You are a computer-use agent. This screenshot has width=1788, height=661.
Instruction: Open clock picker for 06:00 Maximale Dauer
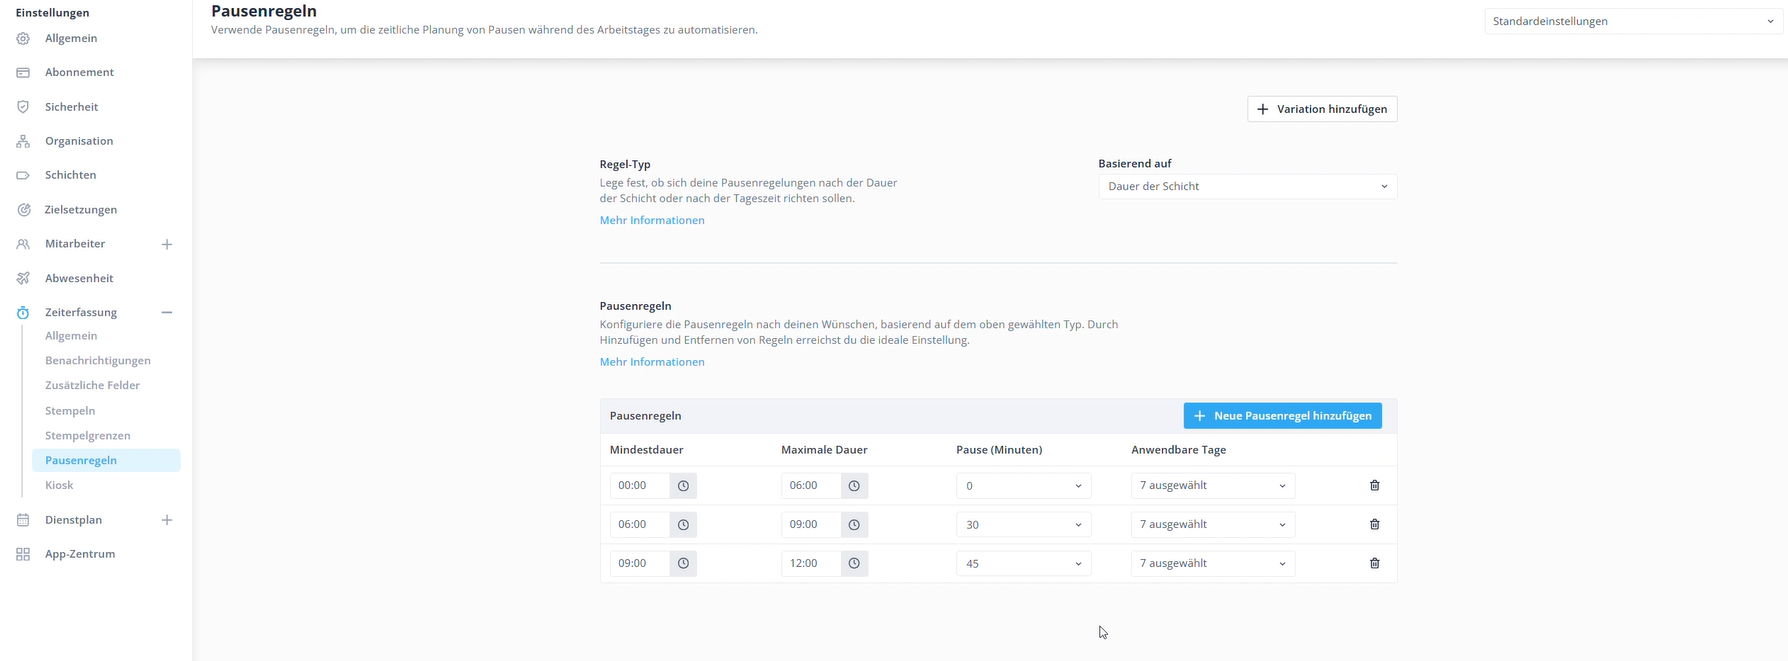point(854,486)
